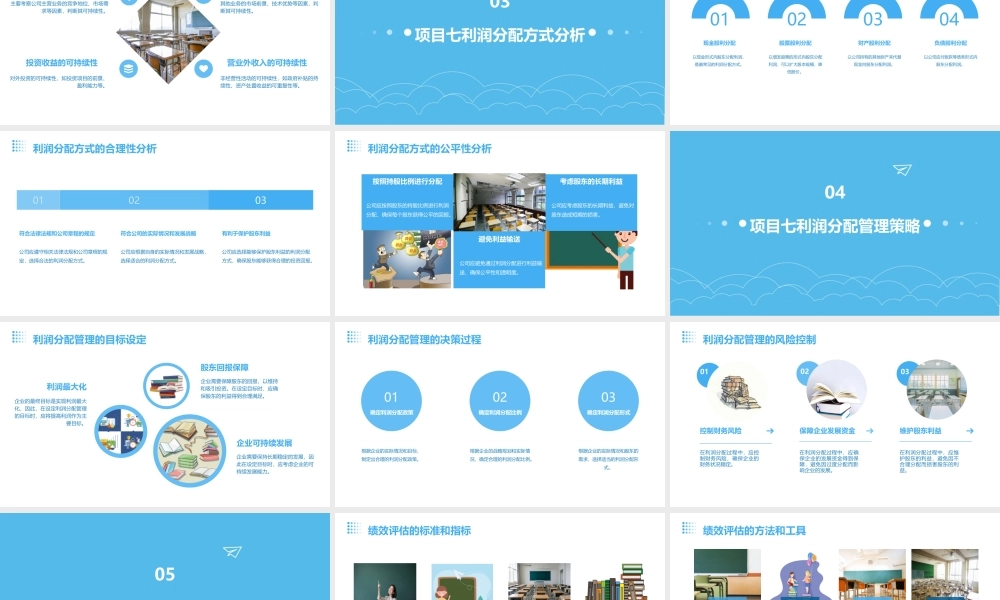1000x600 pixels.
Task: Click the 03 circle 确定利润分配形式
Action: [608, 401]
